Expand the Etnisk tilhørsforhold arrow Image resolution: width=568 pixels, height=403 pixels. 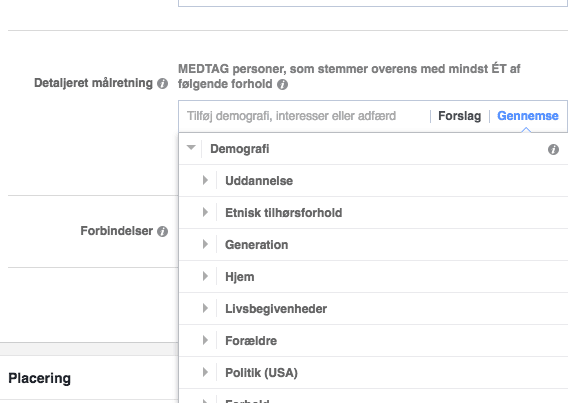click(x=205, y=212)
